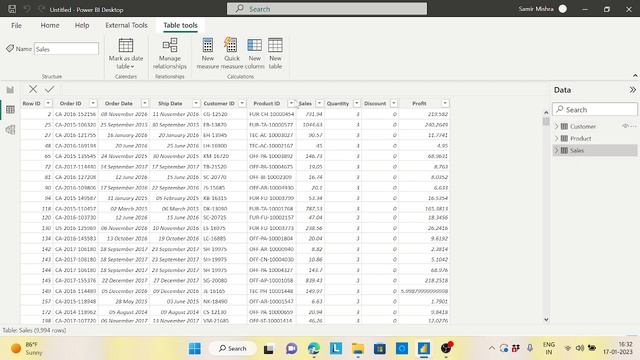Click taskbar Search box
This screenshot has height=360, width=640.
click(233, 348)
